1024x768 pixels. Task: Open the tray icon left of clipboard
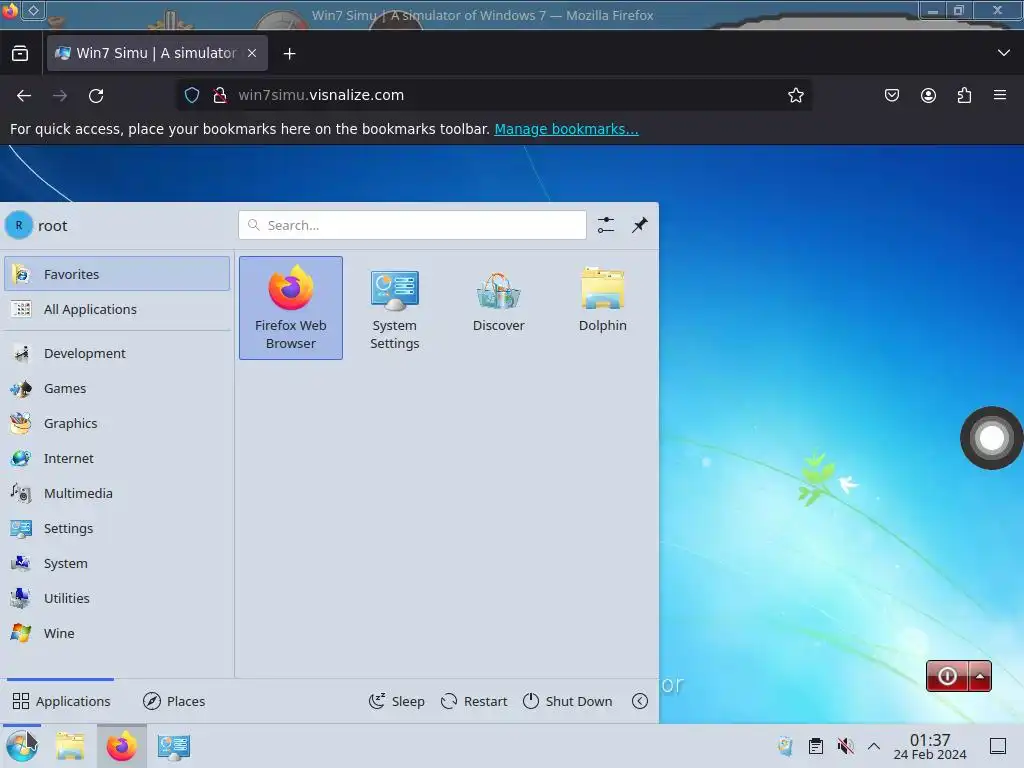click(786, 746)
